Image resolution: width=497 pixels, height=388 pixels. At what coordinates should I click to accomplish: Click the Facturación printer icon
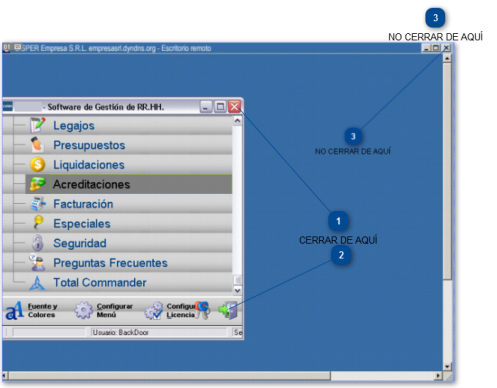[38, 204]
